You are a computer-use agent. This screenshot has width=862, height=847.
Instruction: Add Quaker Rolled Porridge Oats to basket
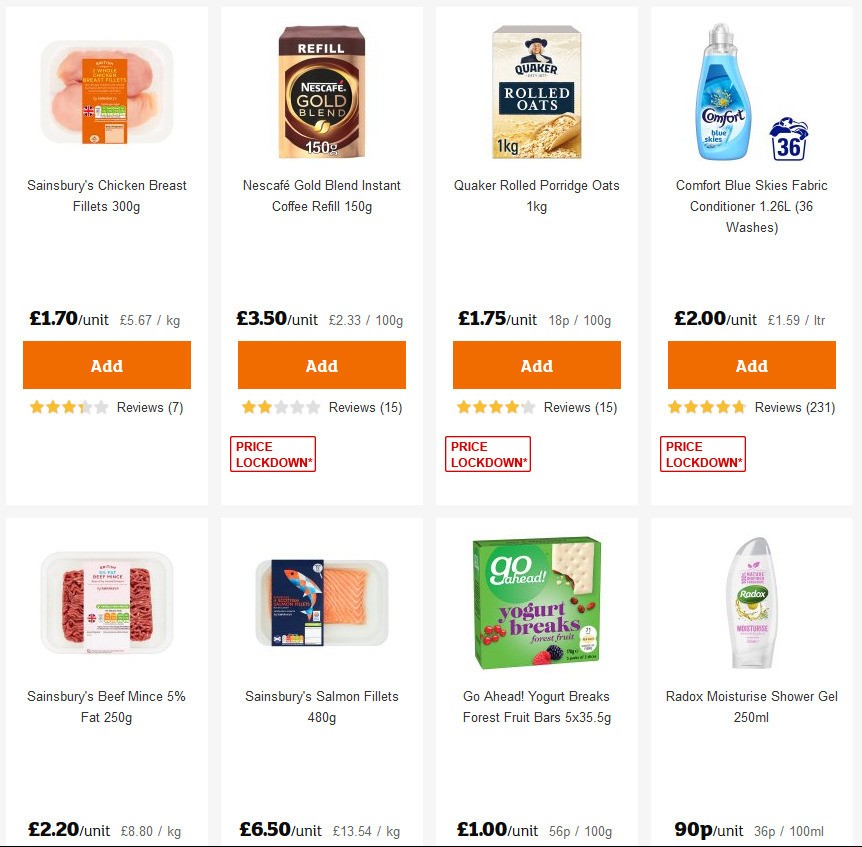(x=536, y=365)
